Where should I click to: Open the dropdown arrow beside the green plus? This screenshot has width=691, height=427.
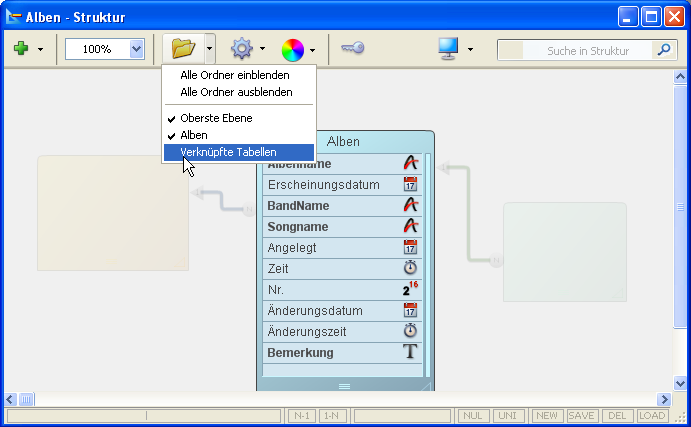click(40, 49)
